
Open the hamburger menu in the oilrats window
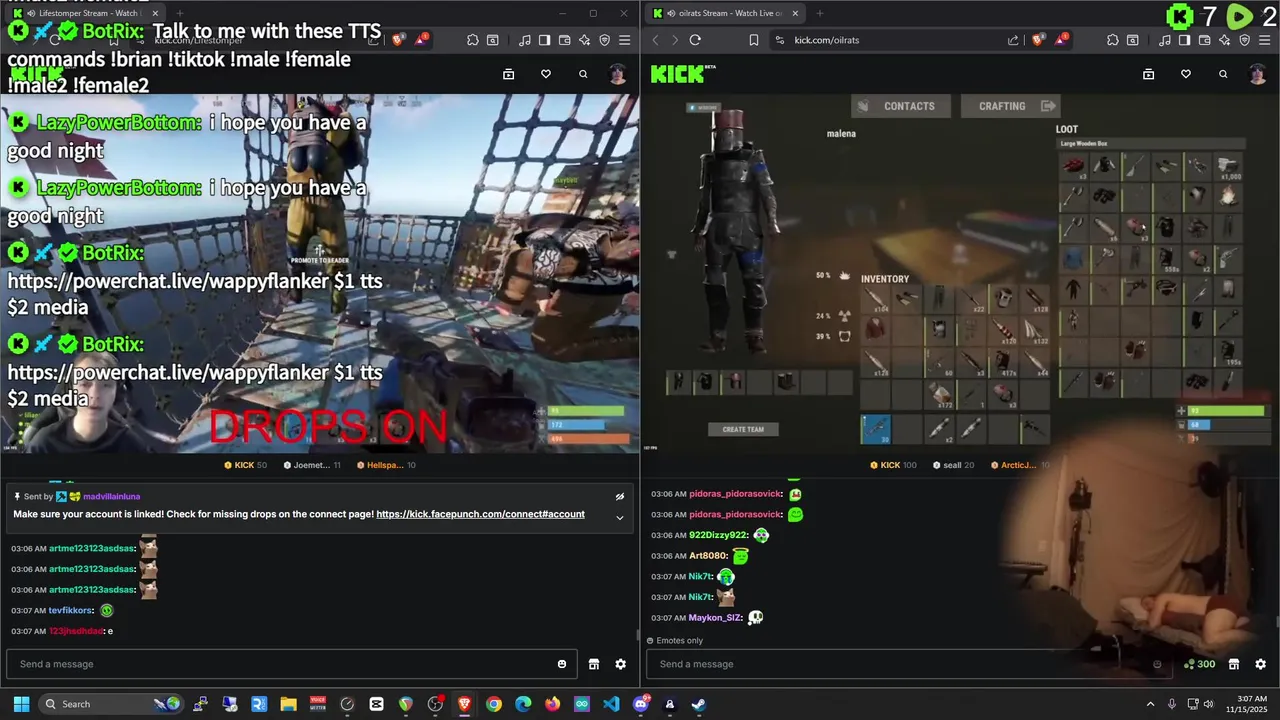click(x=1264, y=40)
